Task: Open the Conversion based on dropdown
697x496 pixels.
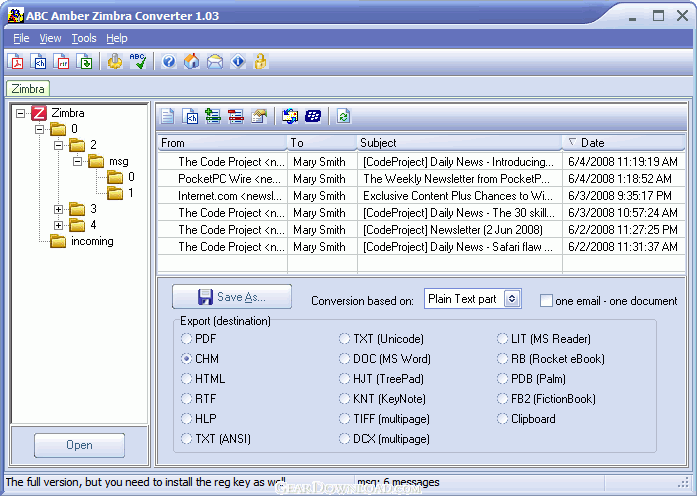Action: pyautogui.click(x=512, y=299)
